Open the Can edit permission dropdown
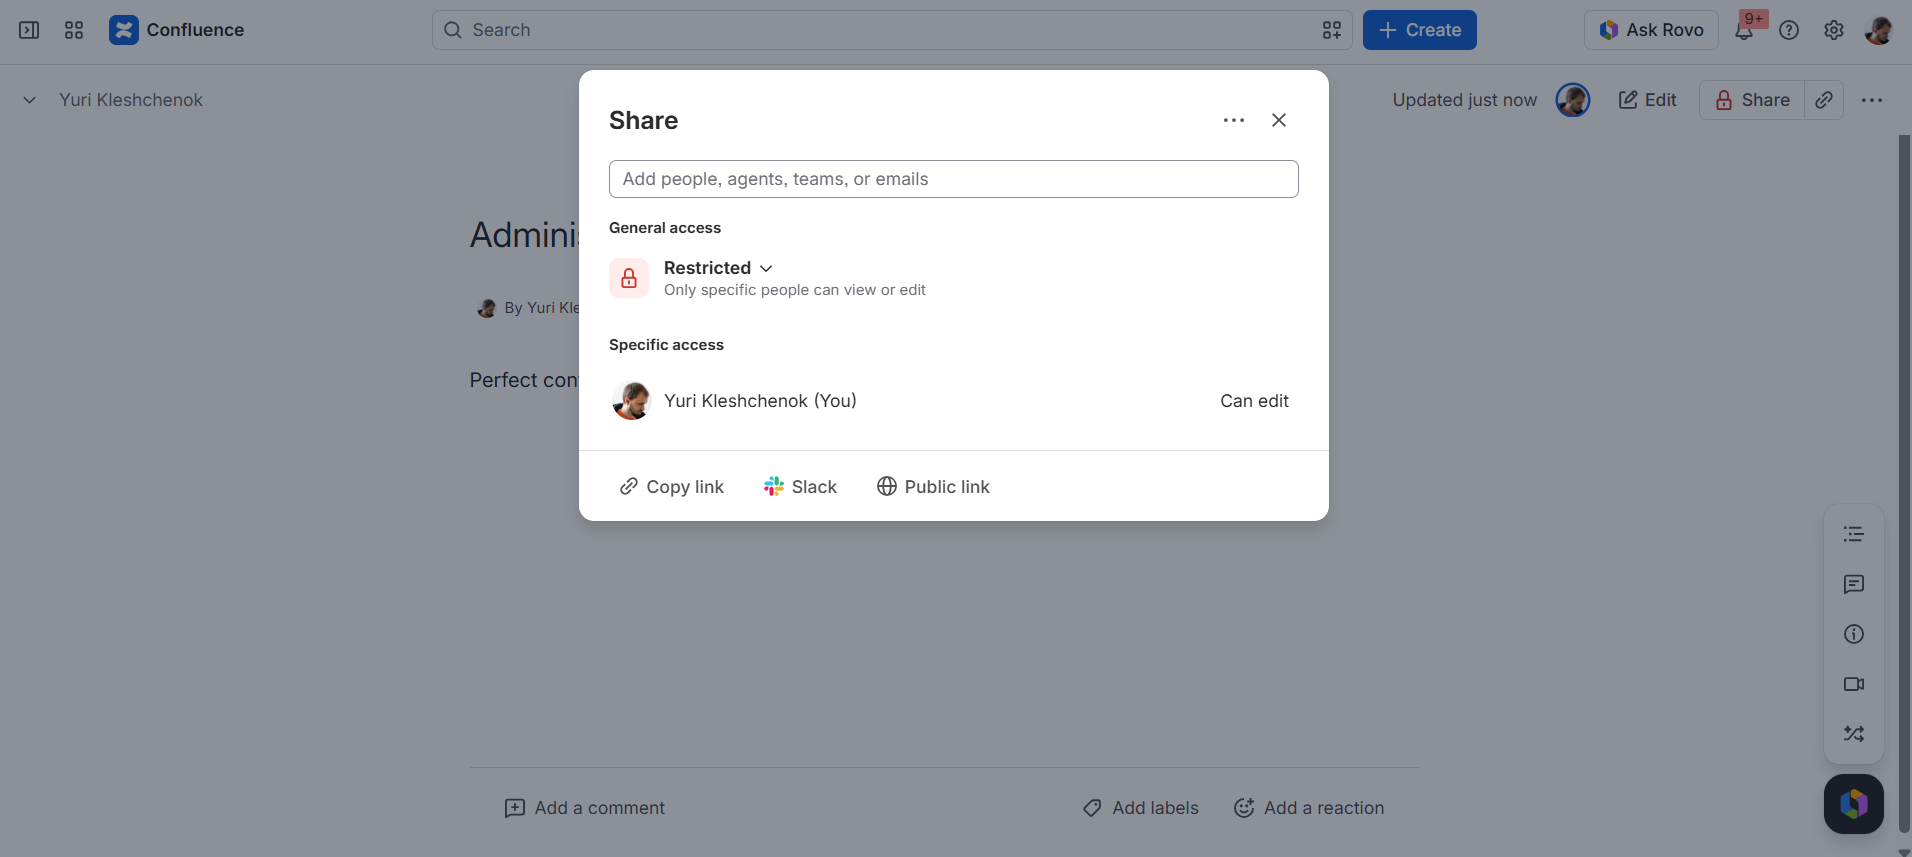Viewport: 1912px width, 857px height. point(1254,401)
